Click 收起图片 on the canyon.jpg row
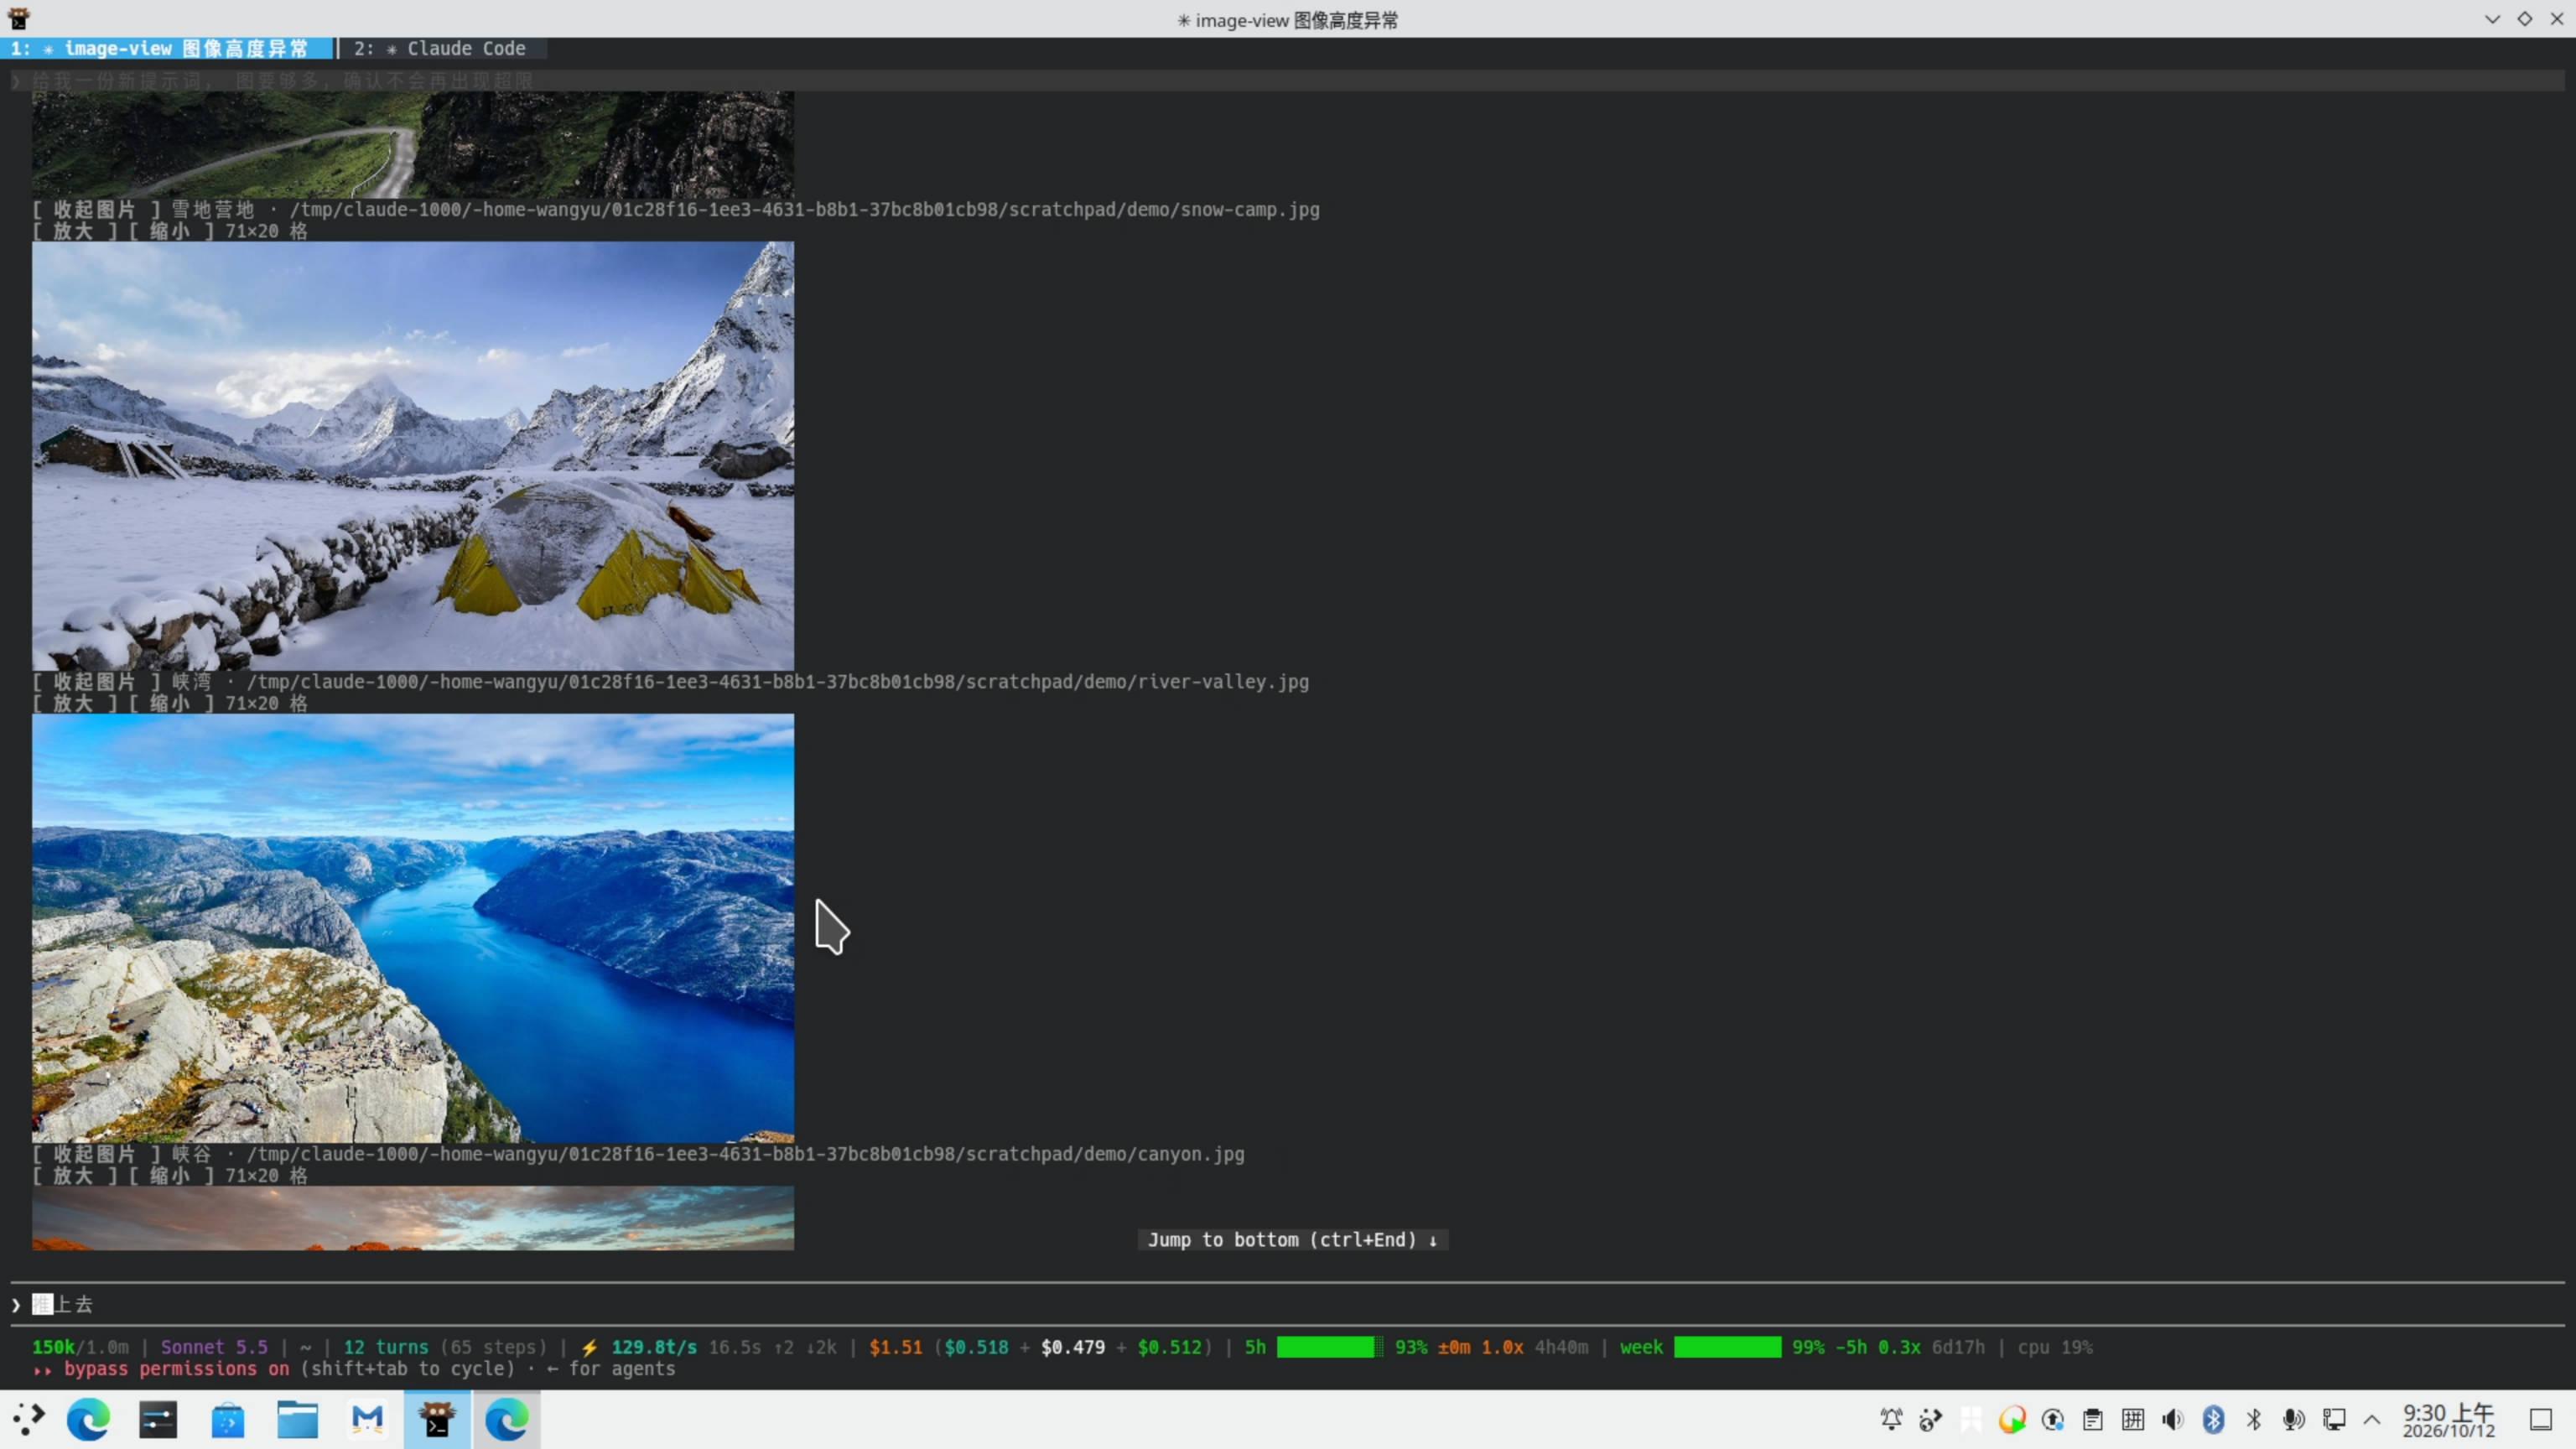Viewport: 2576px width, 1449px height. (x=95, y=1153)
